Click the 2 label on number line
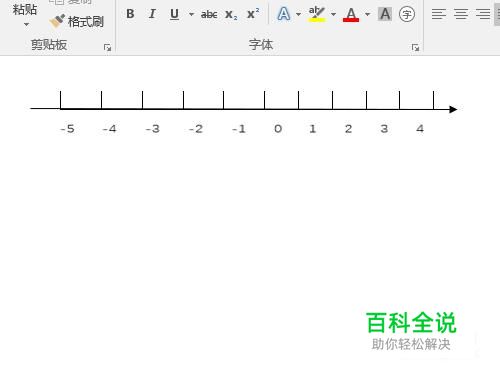Viewport: 500px width, 383px height. coord(348,129)
